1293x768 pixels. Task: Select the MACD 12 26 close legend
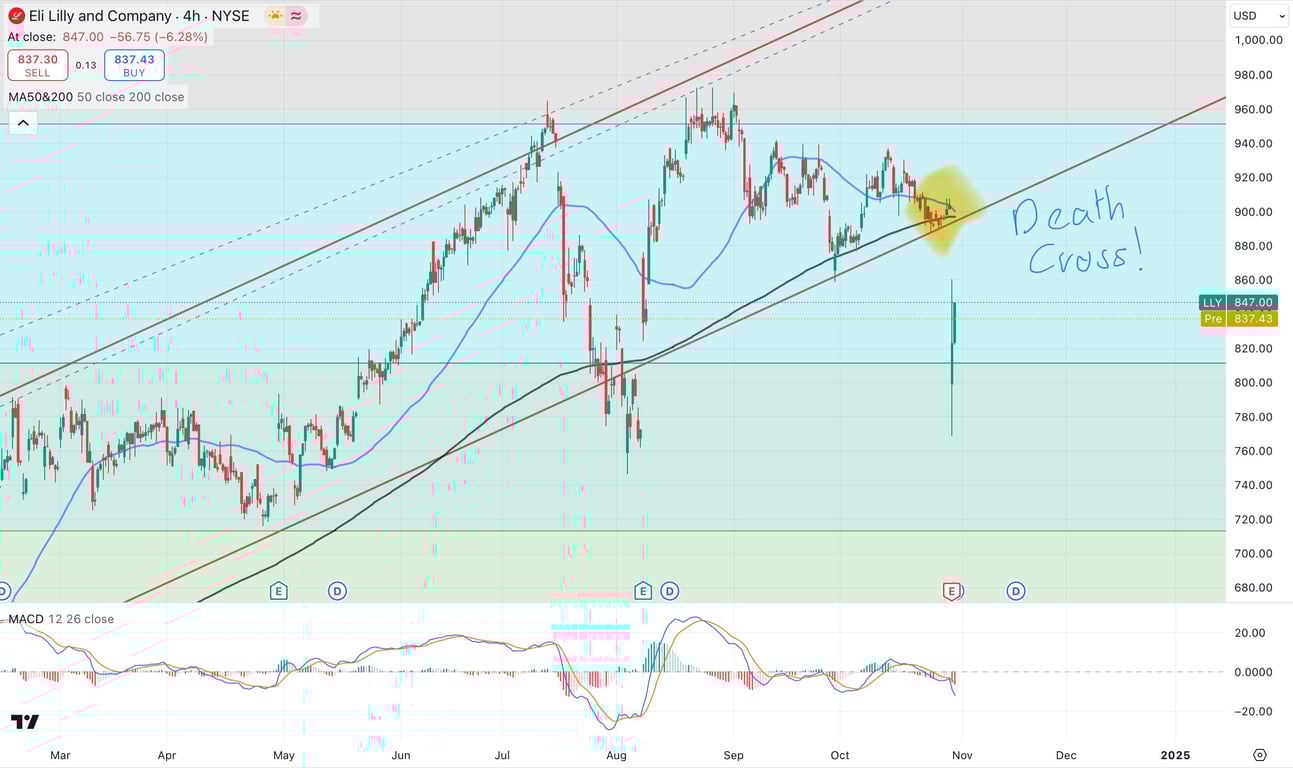62,619
